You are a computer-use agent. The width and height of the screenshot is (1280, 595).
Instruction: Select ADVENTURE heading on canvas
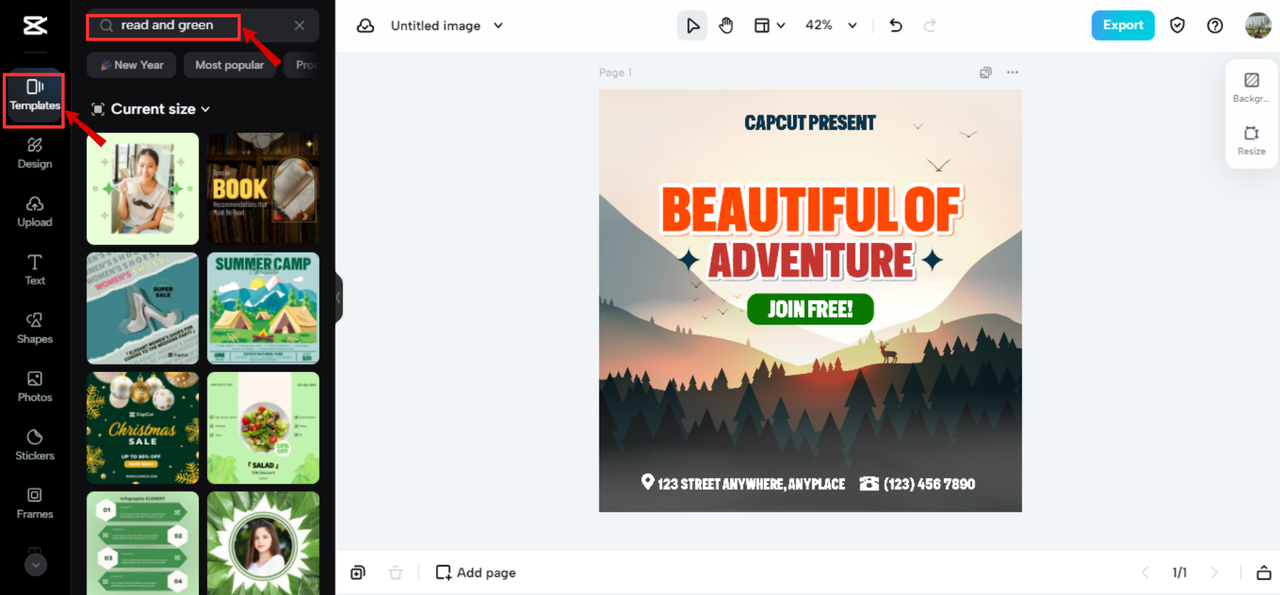[811, 260]
